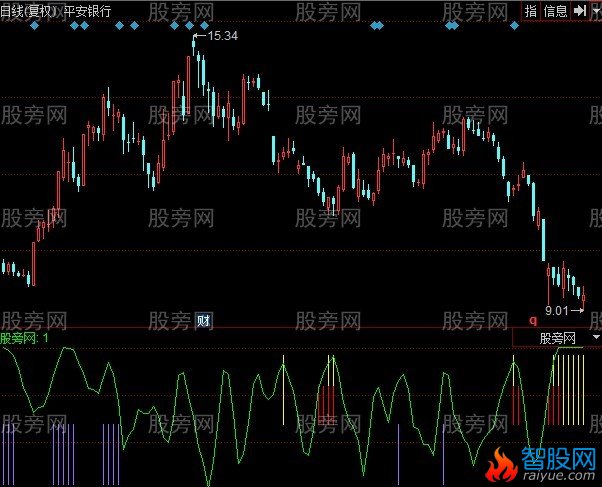Click the red q marker
This screenshot has width=602, height=487.
pos(533,320)
